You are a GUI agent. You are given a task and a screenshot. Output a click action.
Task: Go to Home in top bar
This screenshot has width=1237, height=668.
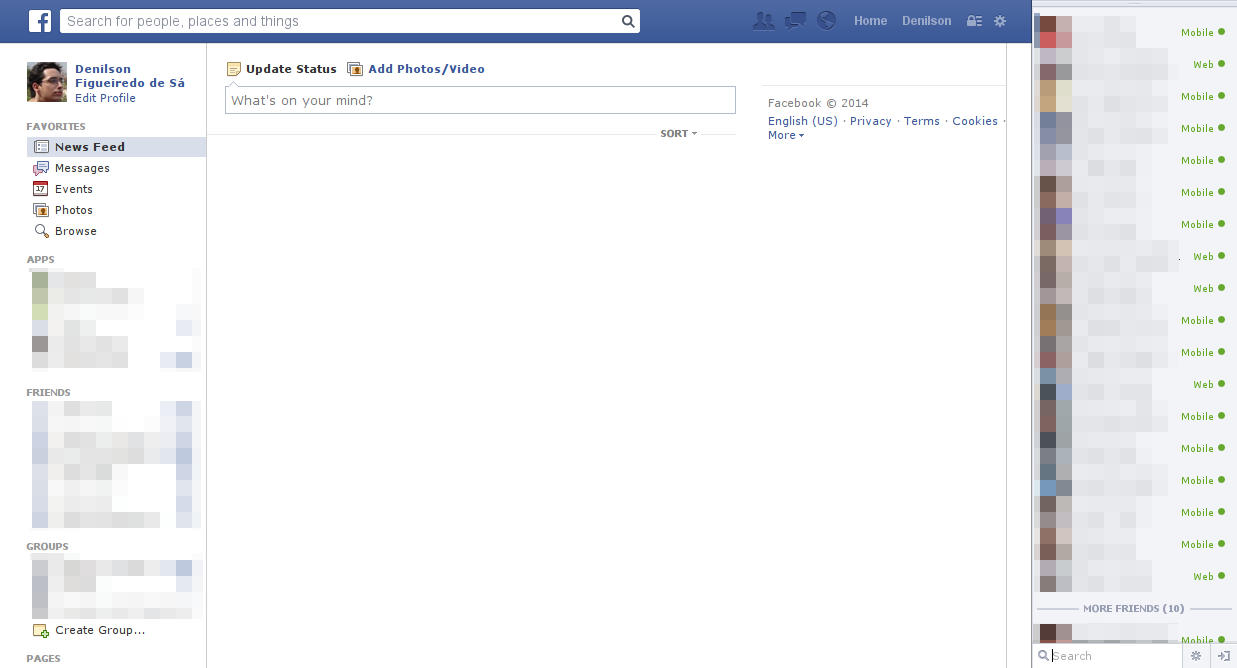coord(870,21)
